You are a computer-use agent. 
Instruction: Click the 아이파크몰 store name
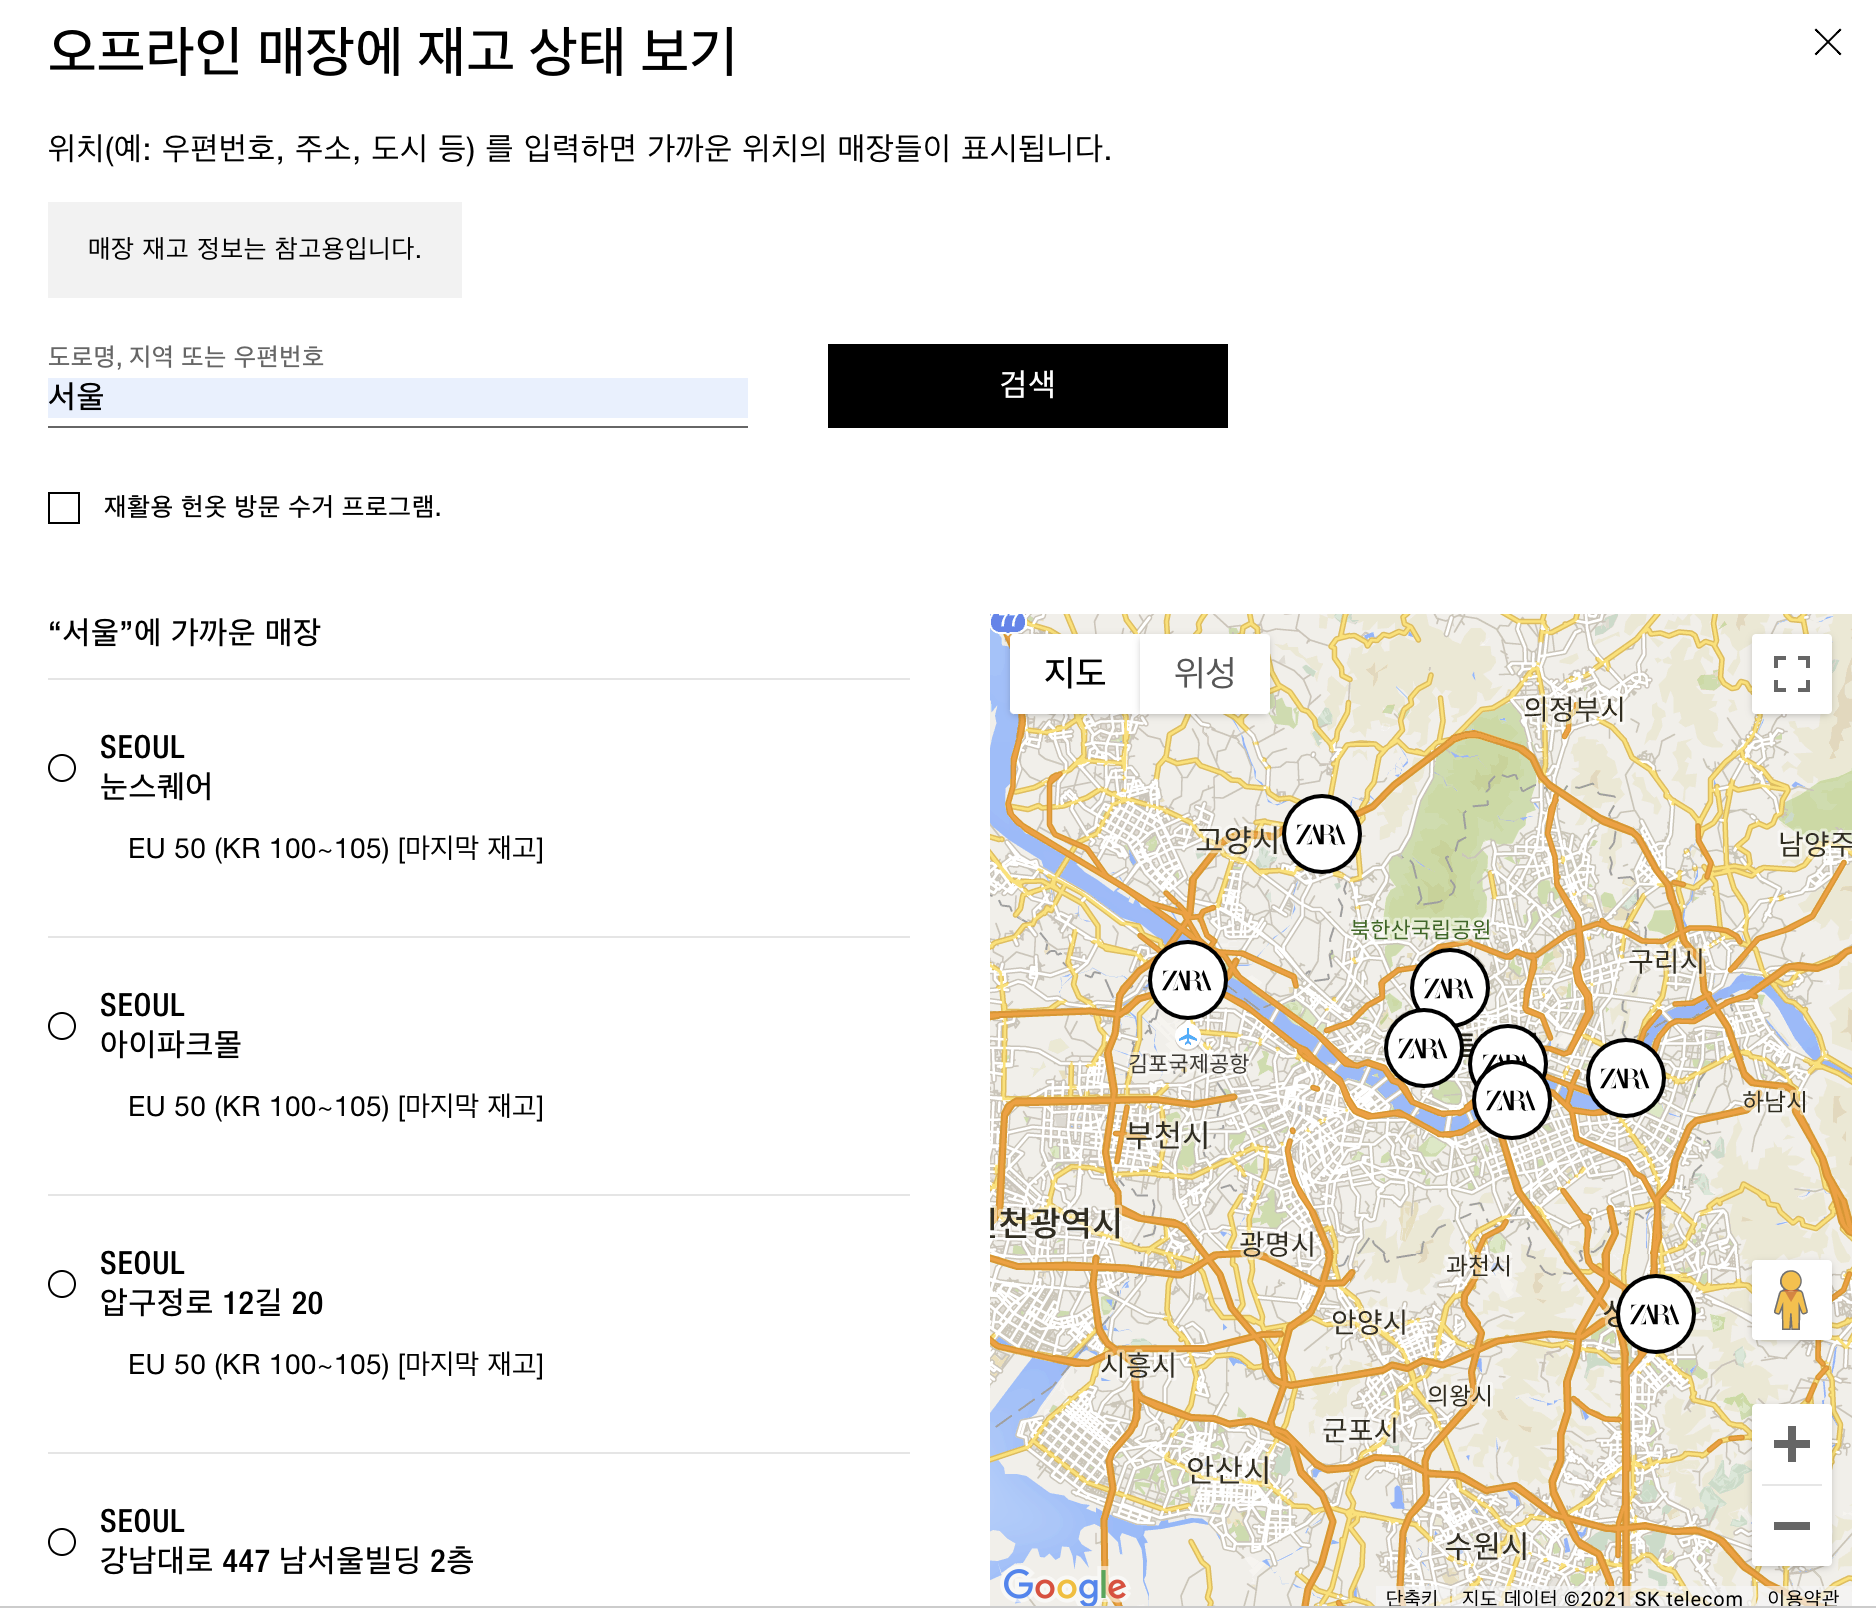pyautogui.click(x=171, y=1044)
